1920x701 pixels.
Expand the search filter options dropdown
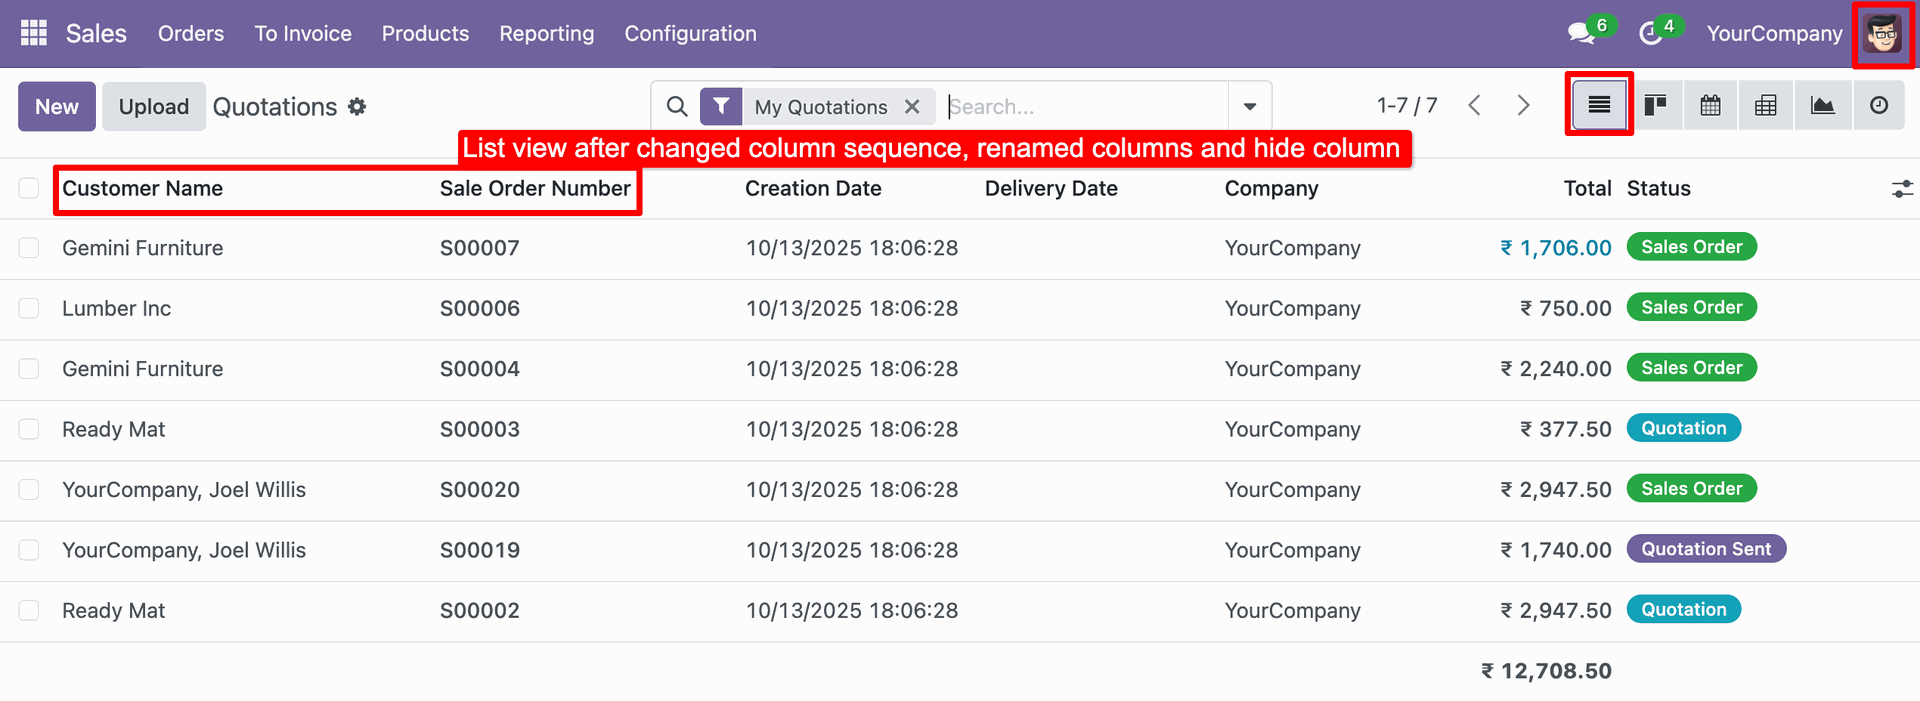(x=1249, y=106)
